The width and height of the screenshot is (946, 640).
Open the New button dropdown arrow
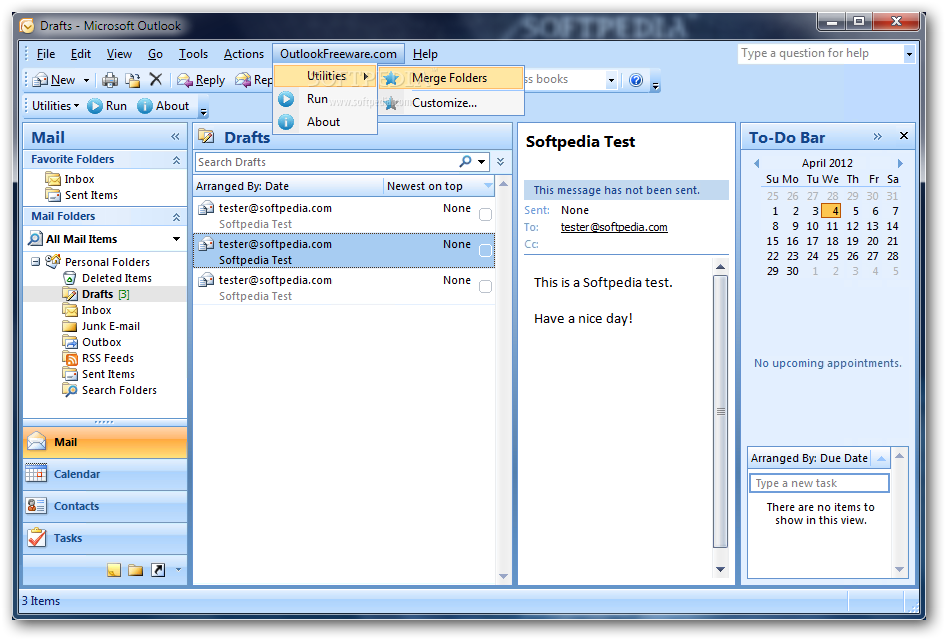click(86, 80)
